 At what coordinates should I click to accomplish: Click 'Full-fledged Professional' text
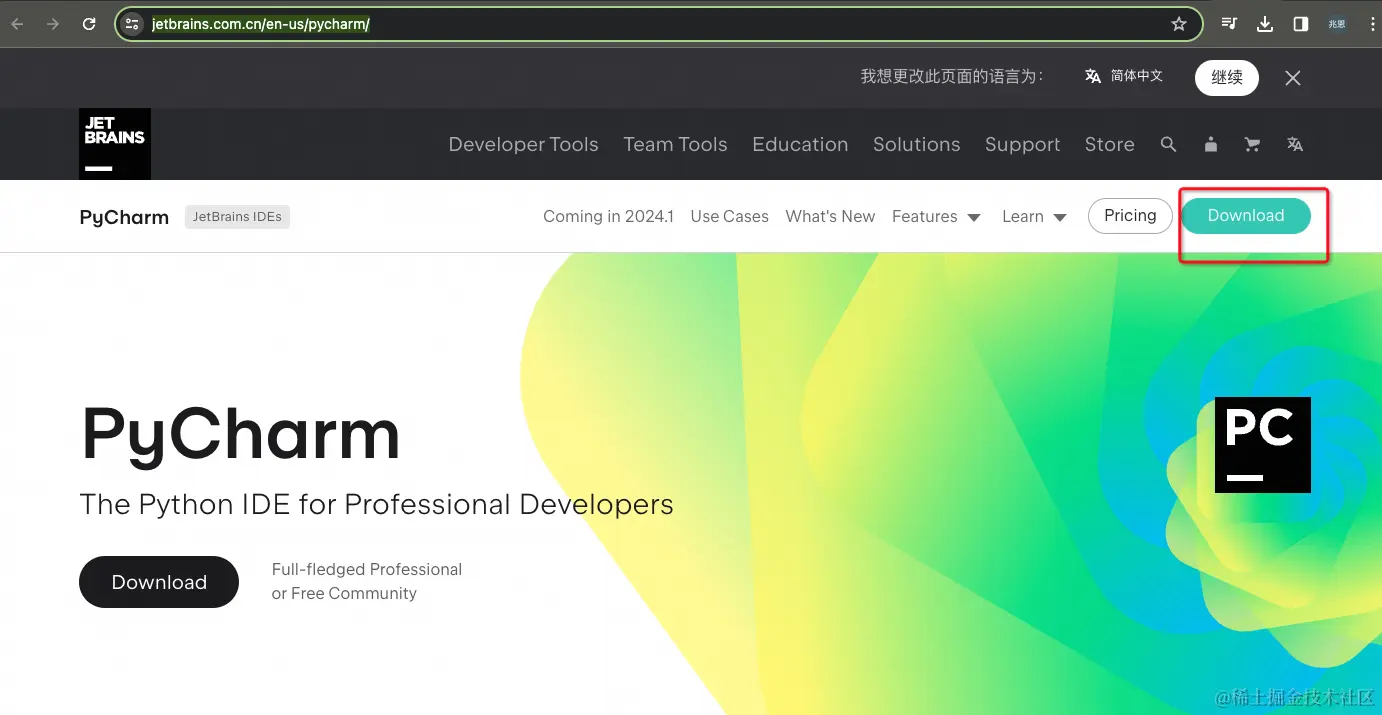pos(367,569)
